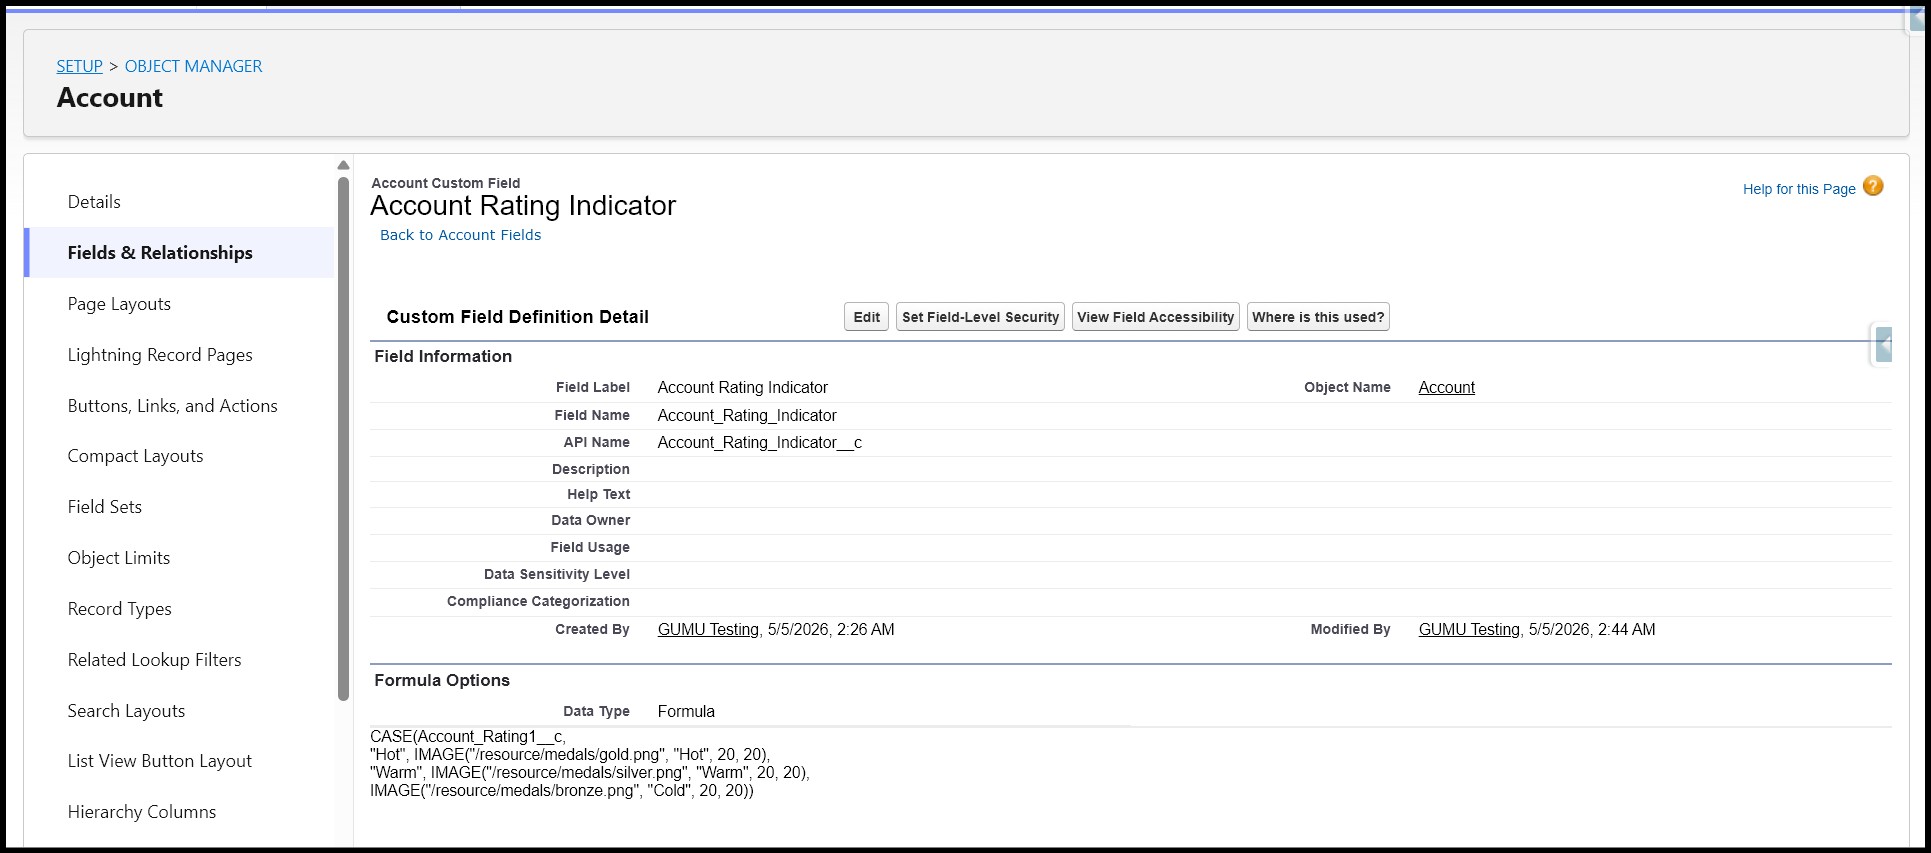The image size is (1931, 853).
Task: Open GUMU Testing link in Modified By
Action: [1469, 629]
